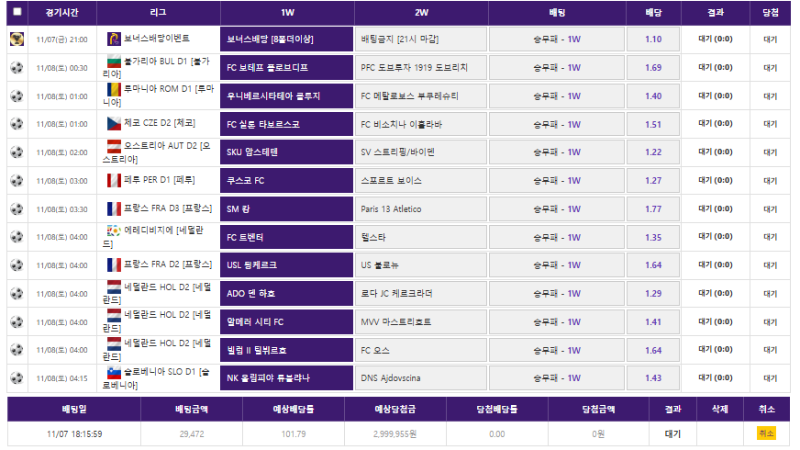
Task: Click the 1.10 odds in bonus row
Action: click(x=653, y=39)
